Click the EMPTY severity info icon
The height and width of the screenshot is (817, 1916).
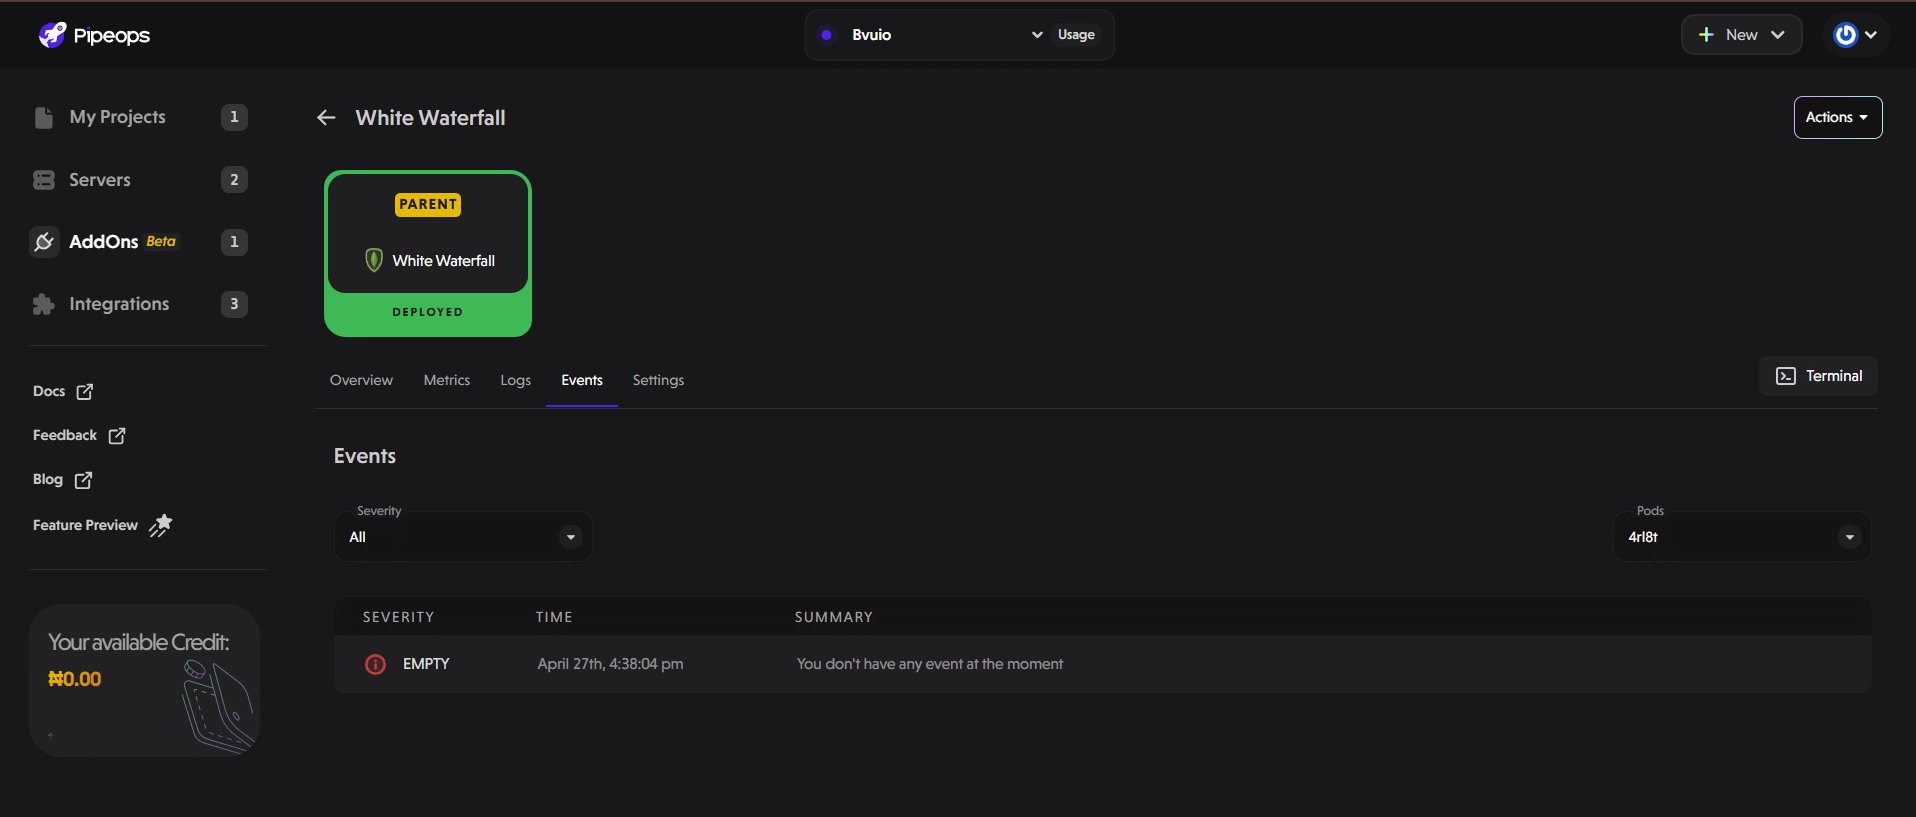click(375, 664)
